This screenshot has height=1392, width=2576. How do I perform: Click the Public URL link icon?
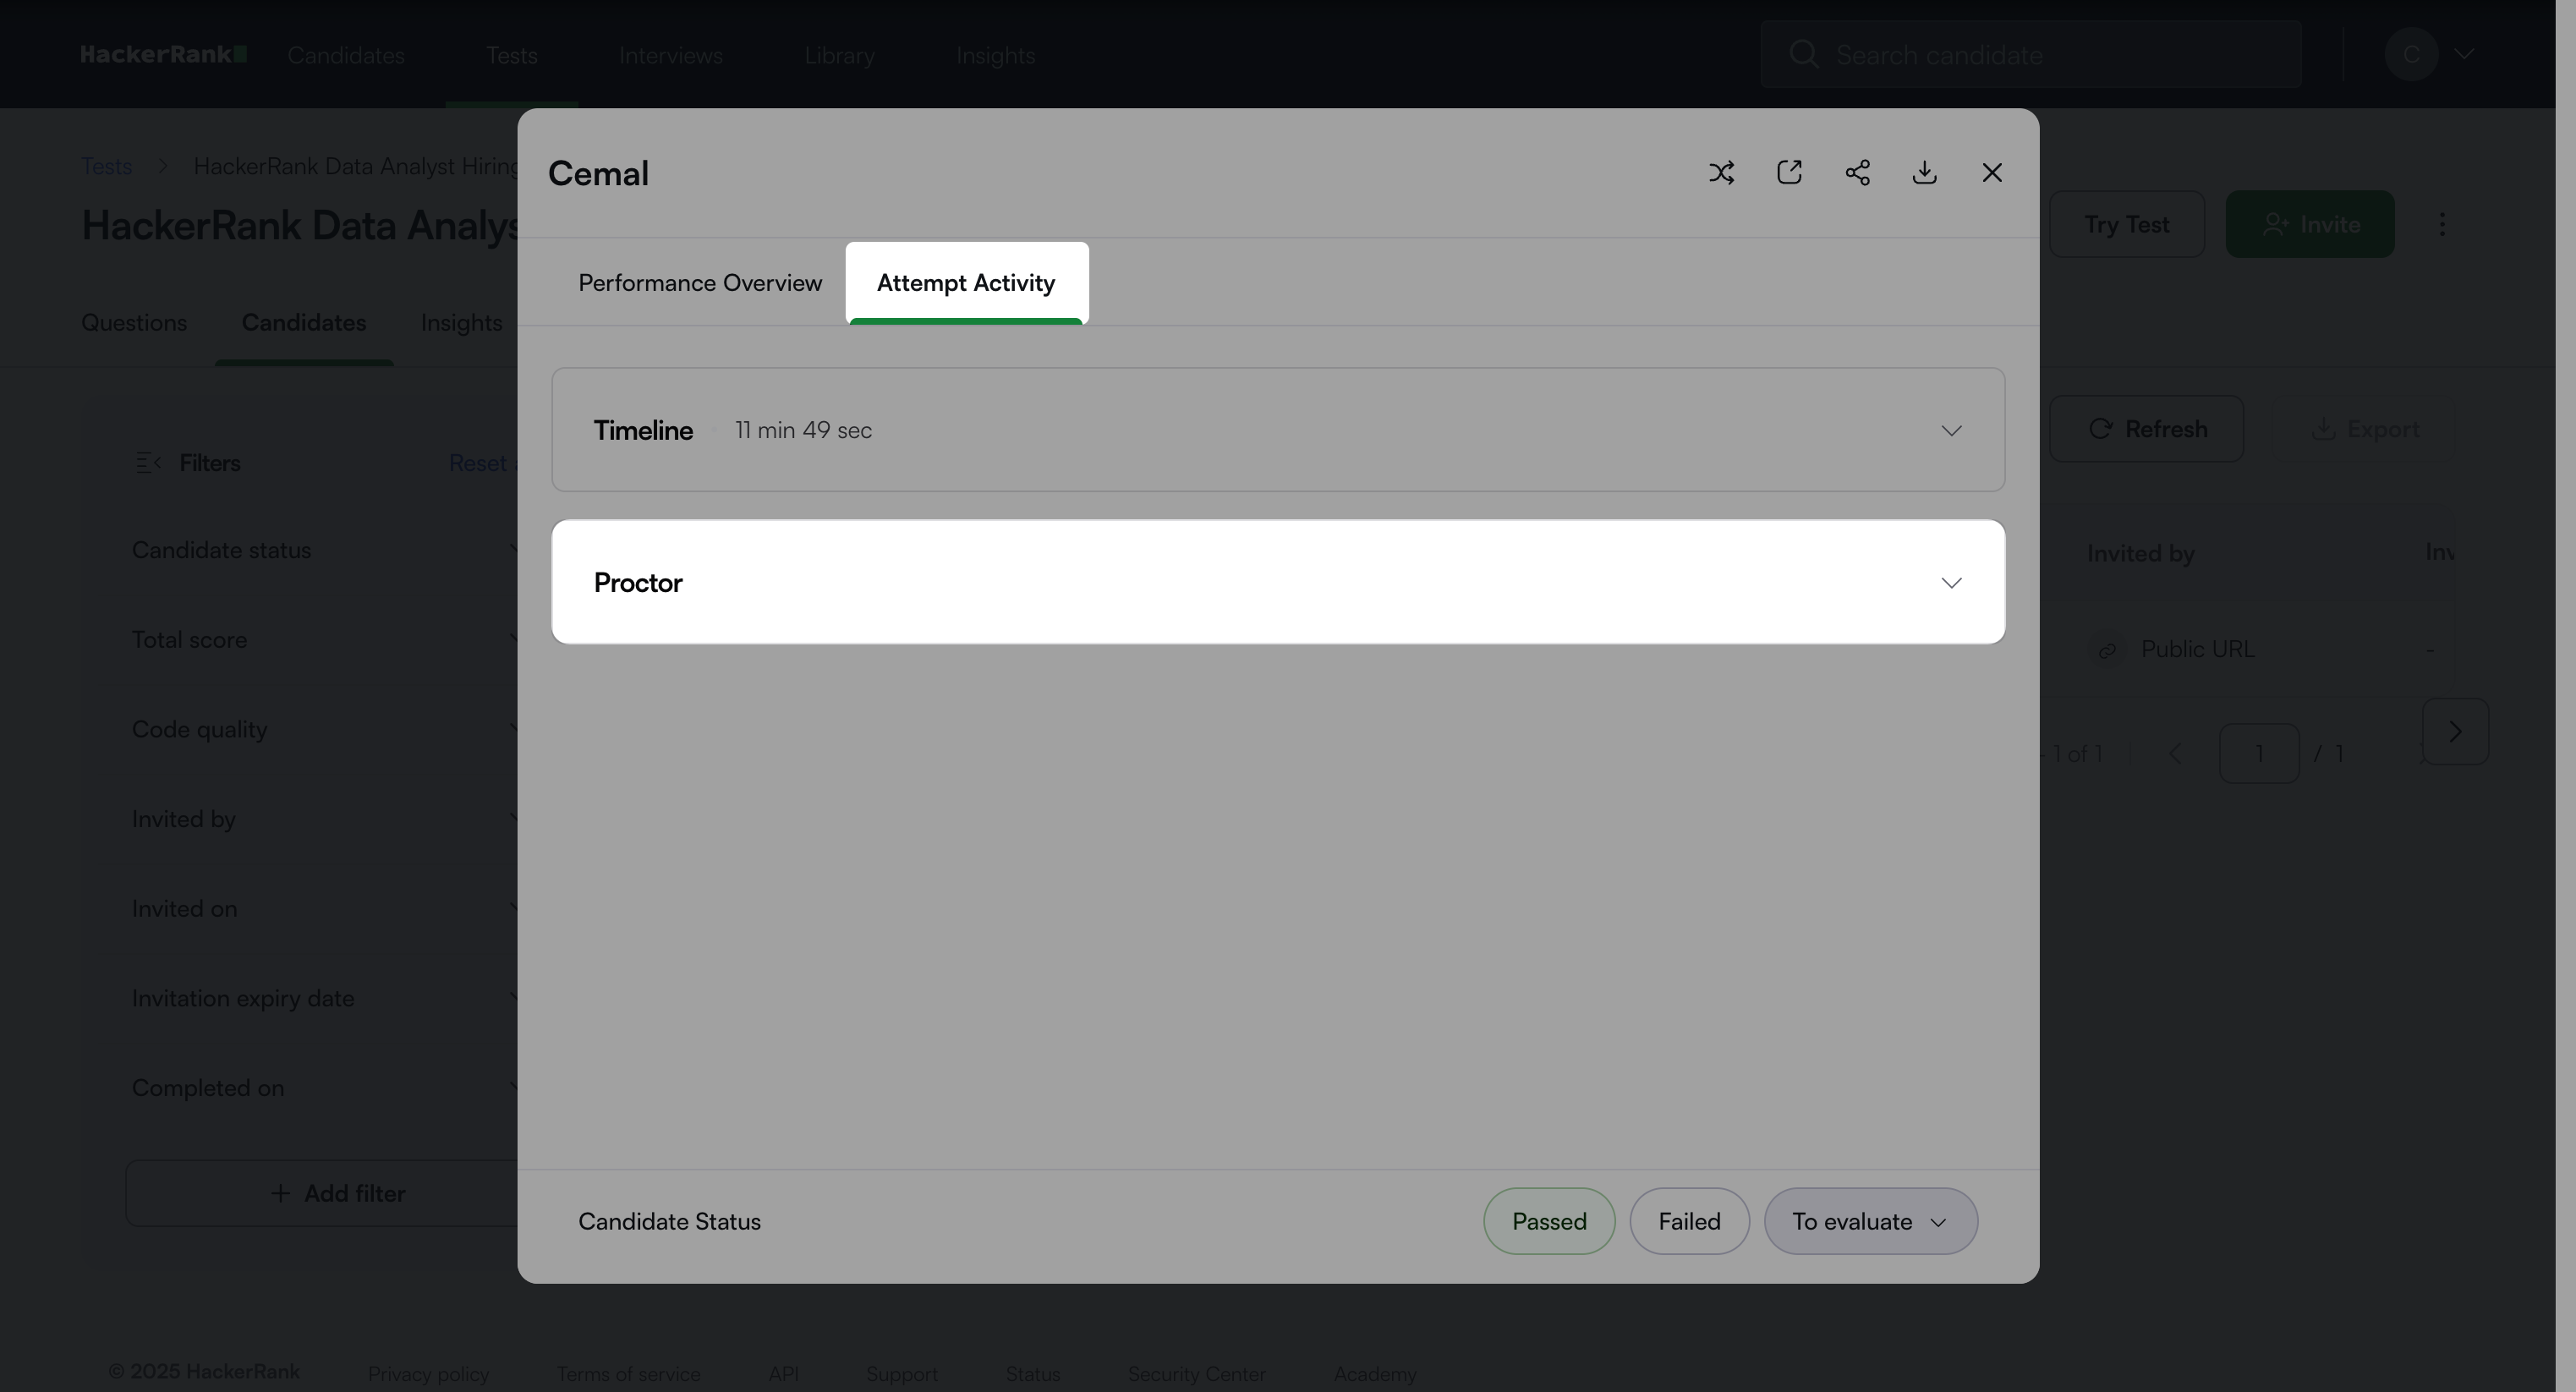[2107, 651]
